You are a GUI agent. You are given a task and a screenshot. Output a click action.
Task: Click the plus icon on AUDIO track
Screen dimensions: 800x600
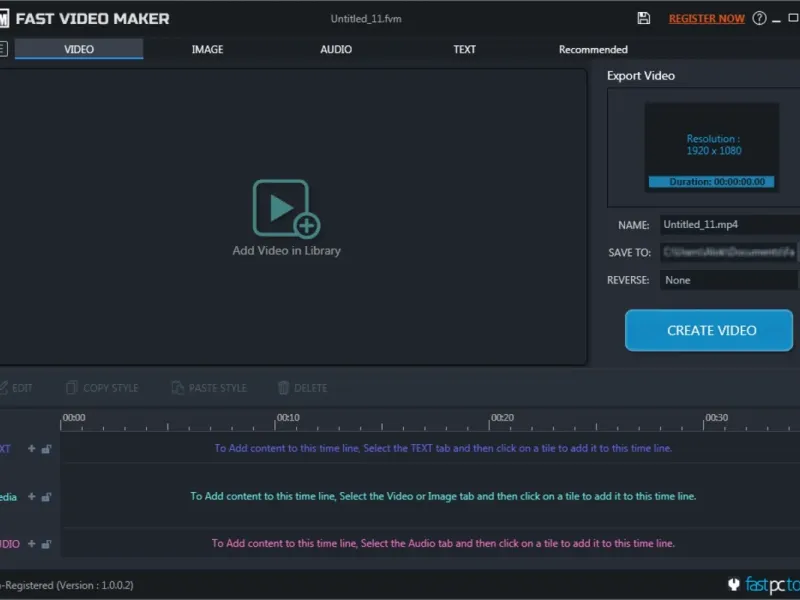(x=32, y=544)
